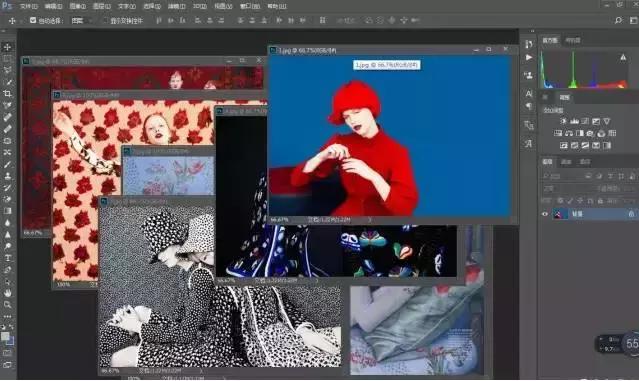Switch to the 调整 (Adjustments) tab
This screenshot has height=381, width=639.
564,97
